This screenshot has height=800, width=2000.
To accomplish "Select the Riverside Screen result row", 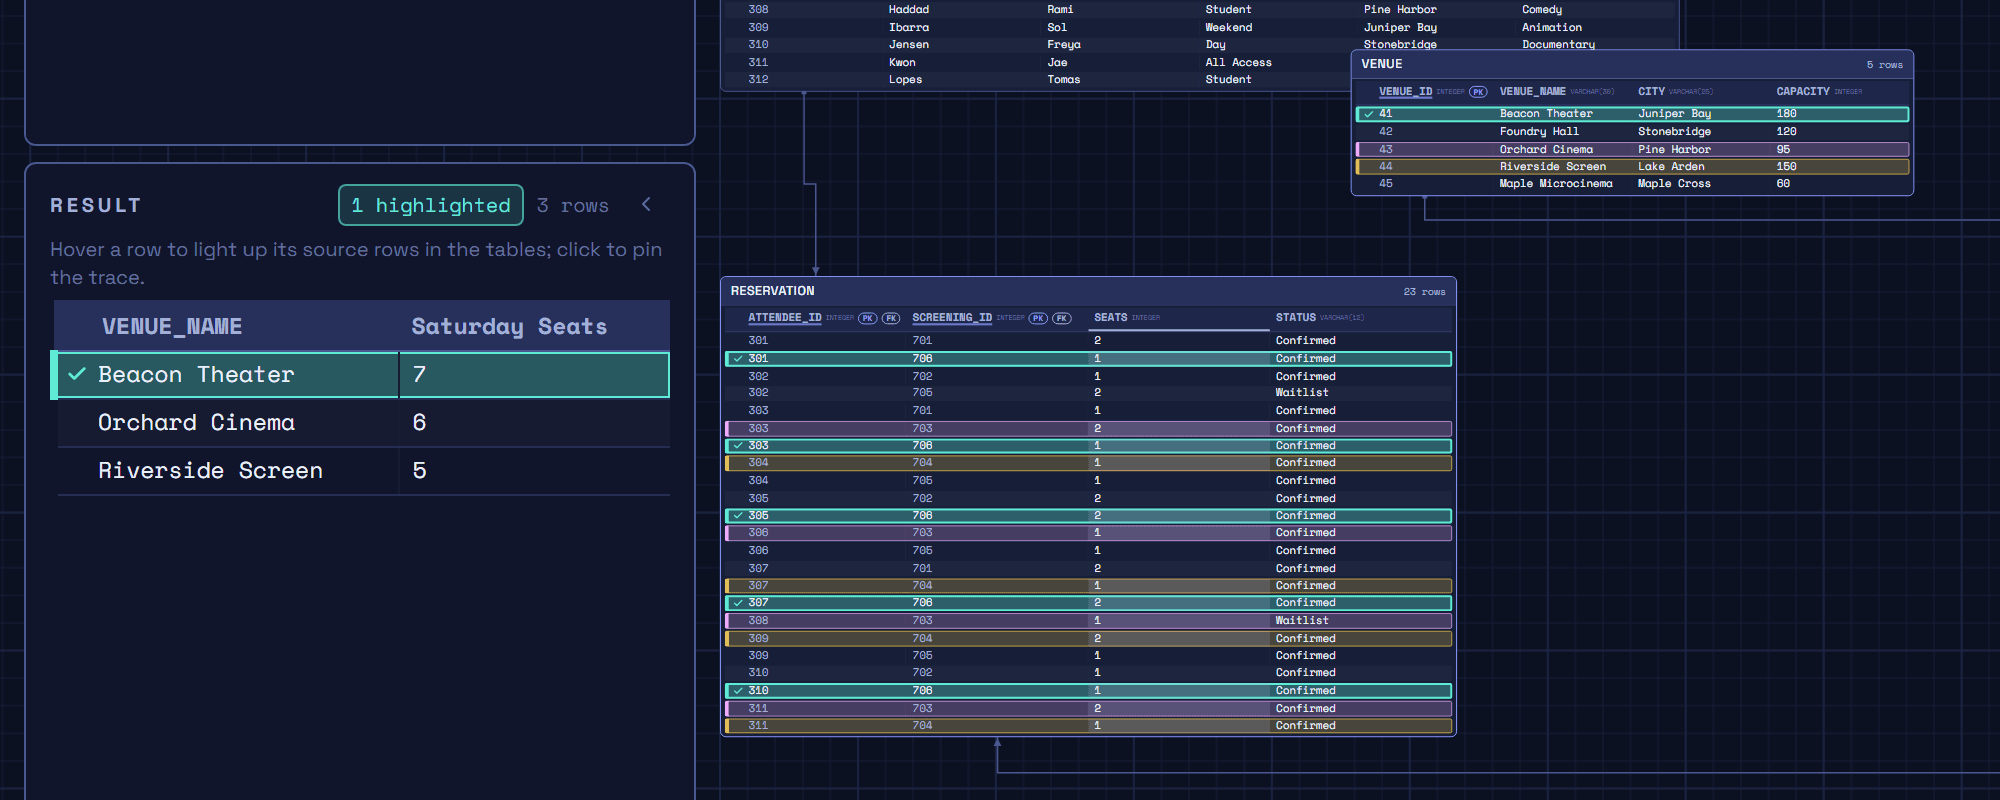I will pyautogui.click(x=364, y=471).
